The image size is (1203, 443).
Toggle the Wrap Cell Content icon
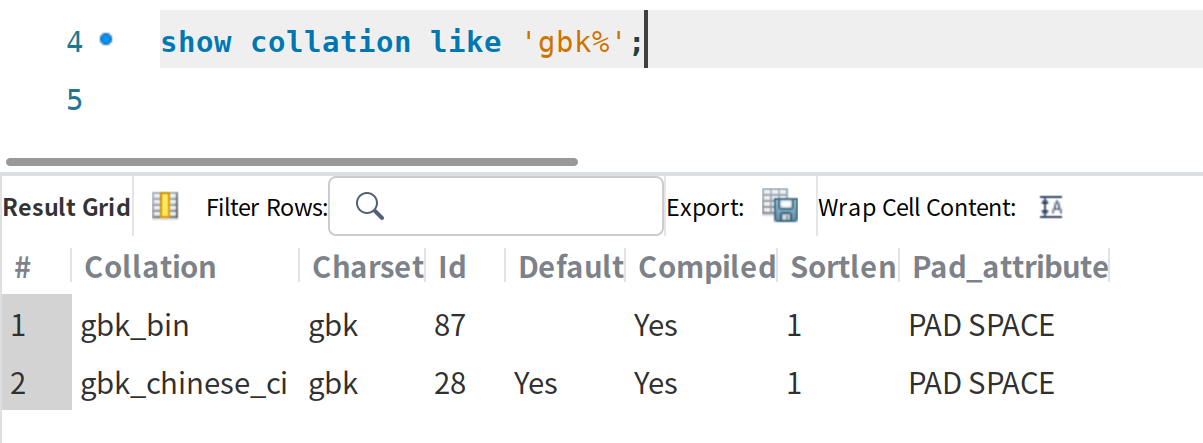[x=1051, y=207]
